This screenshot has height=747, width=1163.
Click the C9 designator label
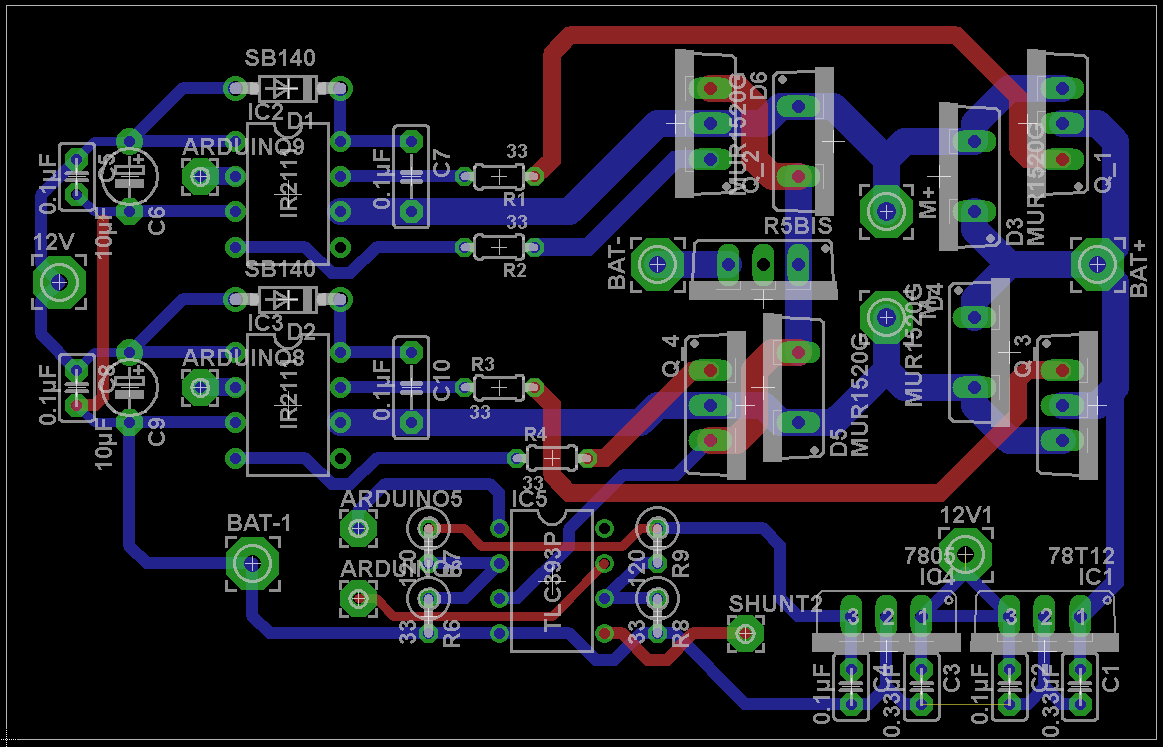[x=157, y=432]
